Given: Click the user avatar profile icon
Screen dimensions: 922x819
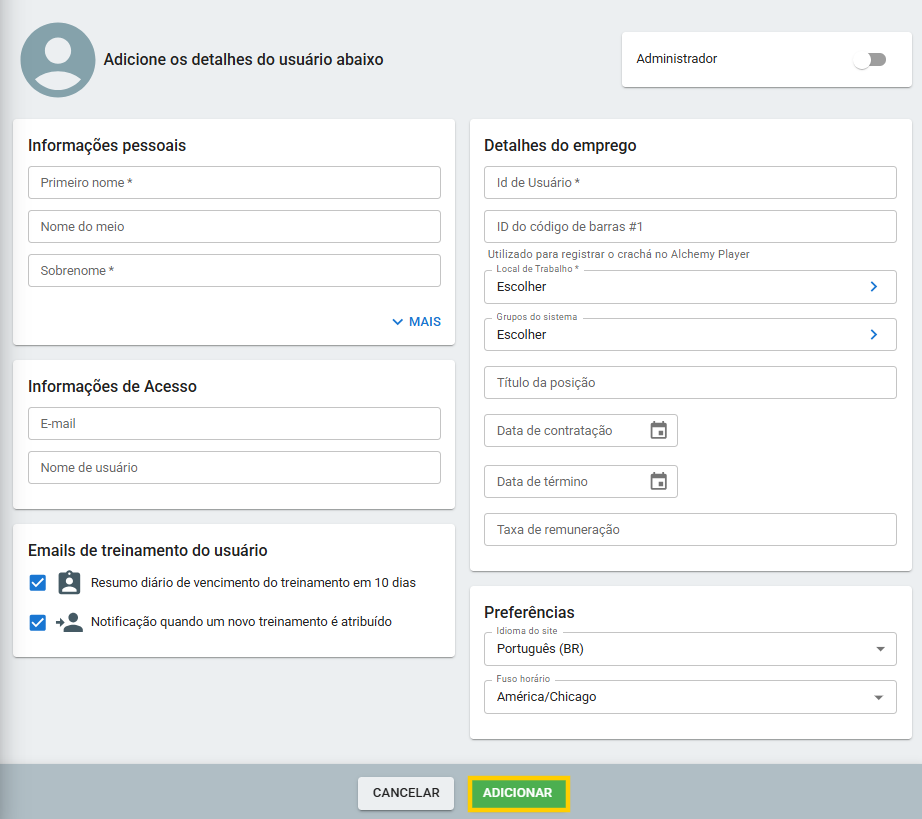Looking at the screenshot, I should click(x=58, y=60).
